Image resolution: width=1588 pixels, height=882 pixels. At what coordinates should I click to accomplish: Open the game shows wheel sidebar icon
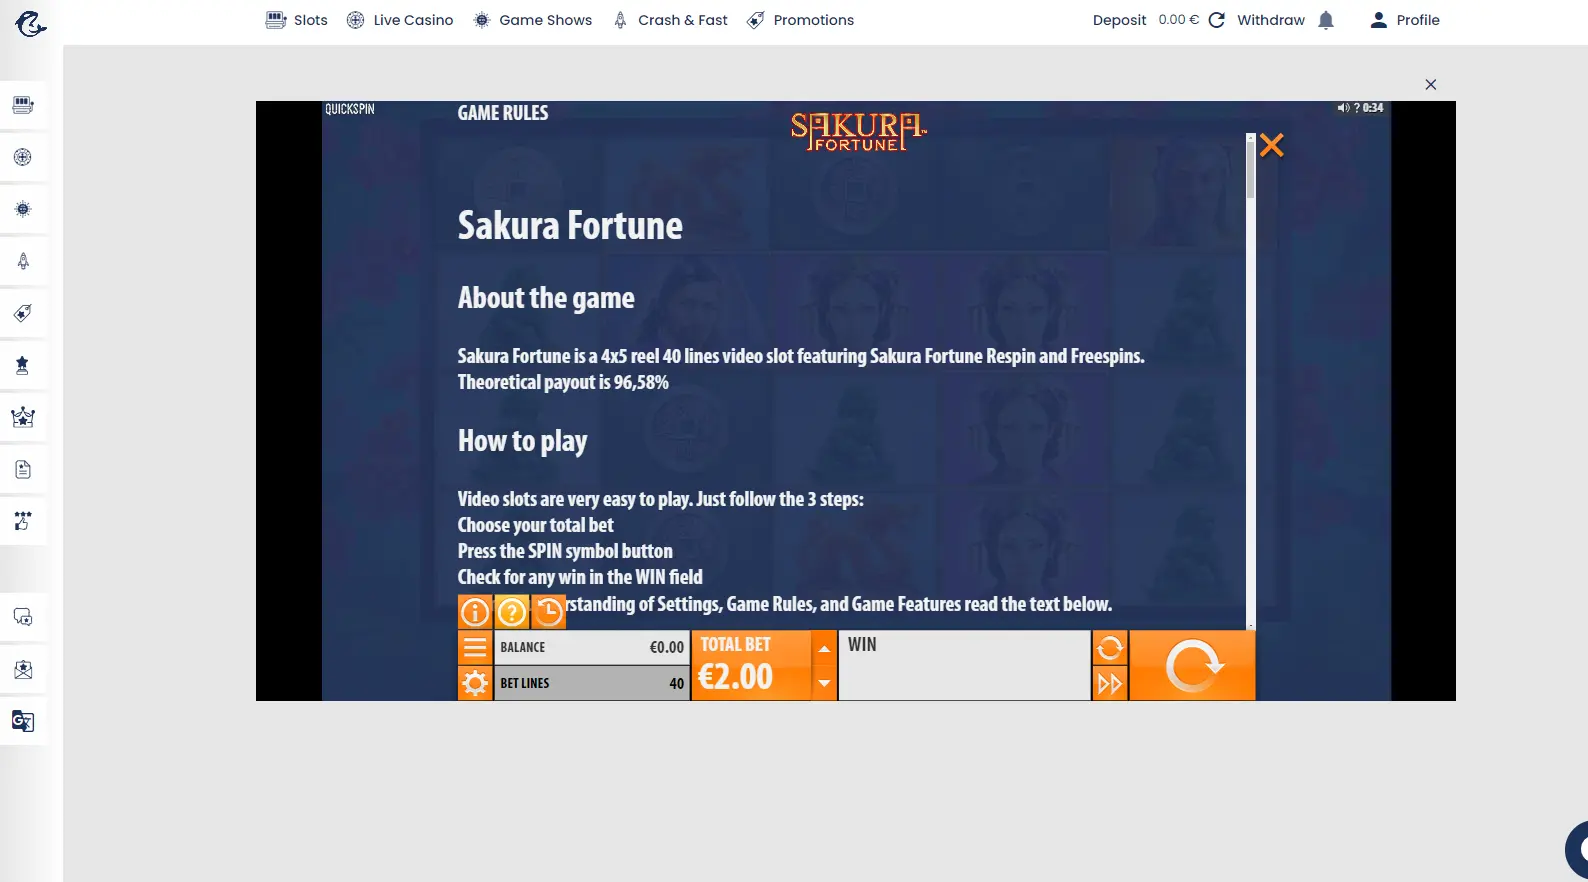click(x=23, y=209)
